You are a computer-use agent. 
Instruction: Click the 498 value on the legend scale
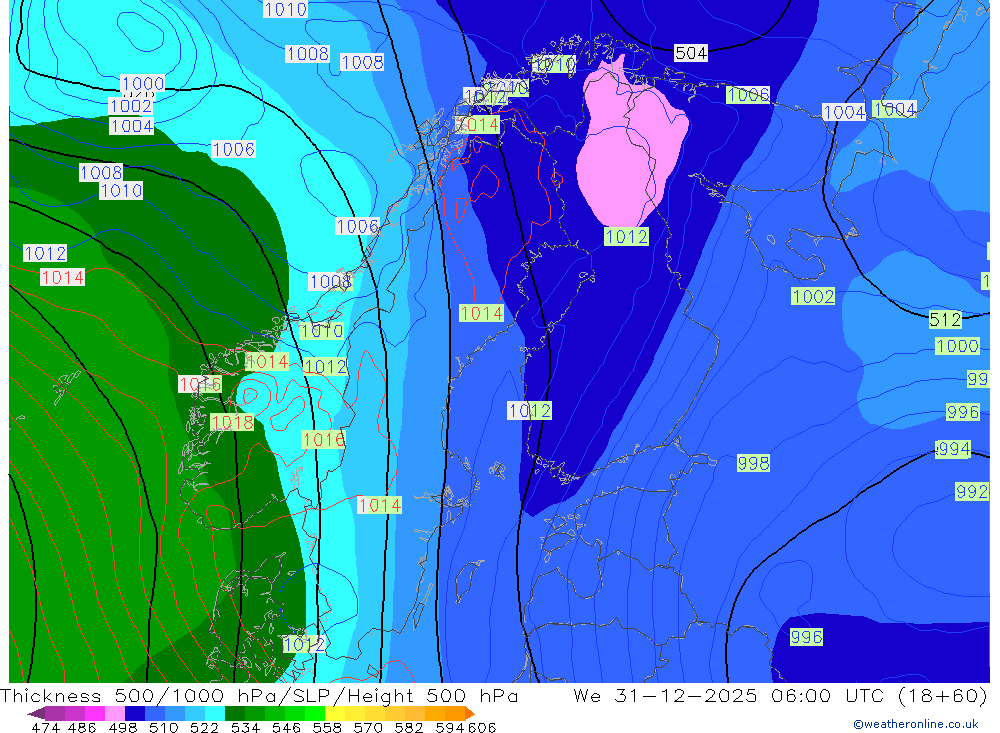pyautogui.click(x=123, y=727)
